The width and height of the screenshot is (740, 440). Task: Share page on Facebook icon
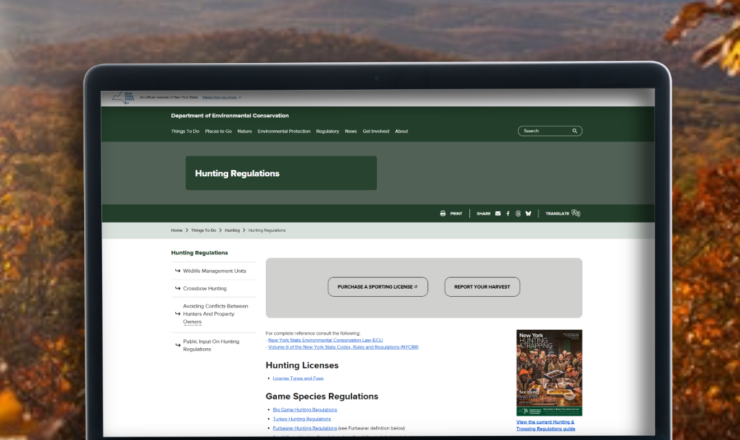[x=508, y=213]
